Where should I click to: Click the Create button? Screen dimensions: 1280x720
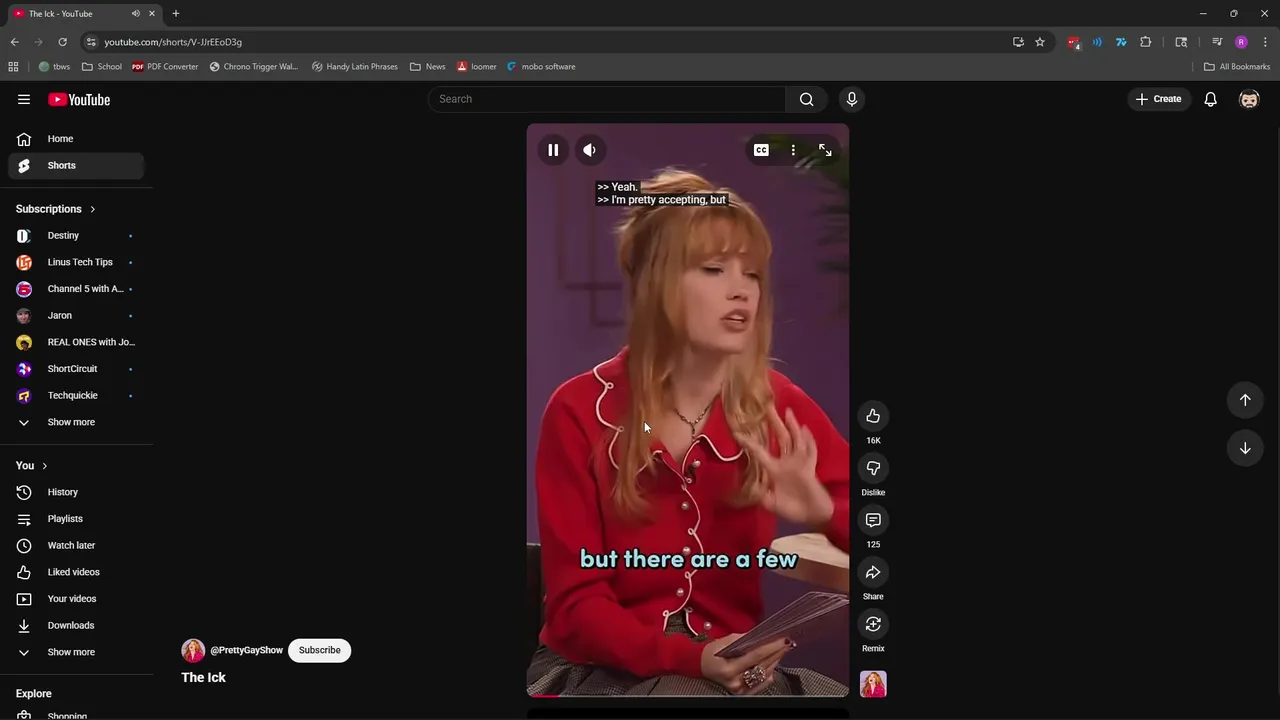pyautogui.click(x=1159, y=99)
